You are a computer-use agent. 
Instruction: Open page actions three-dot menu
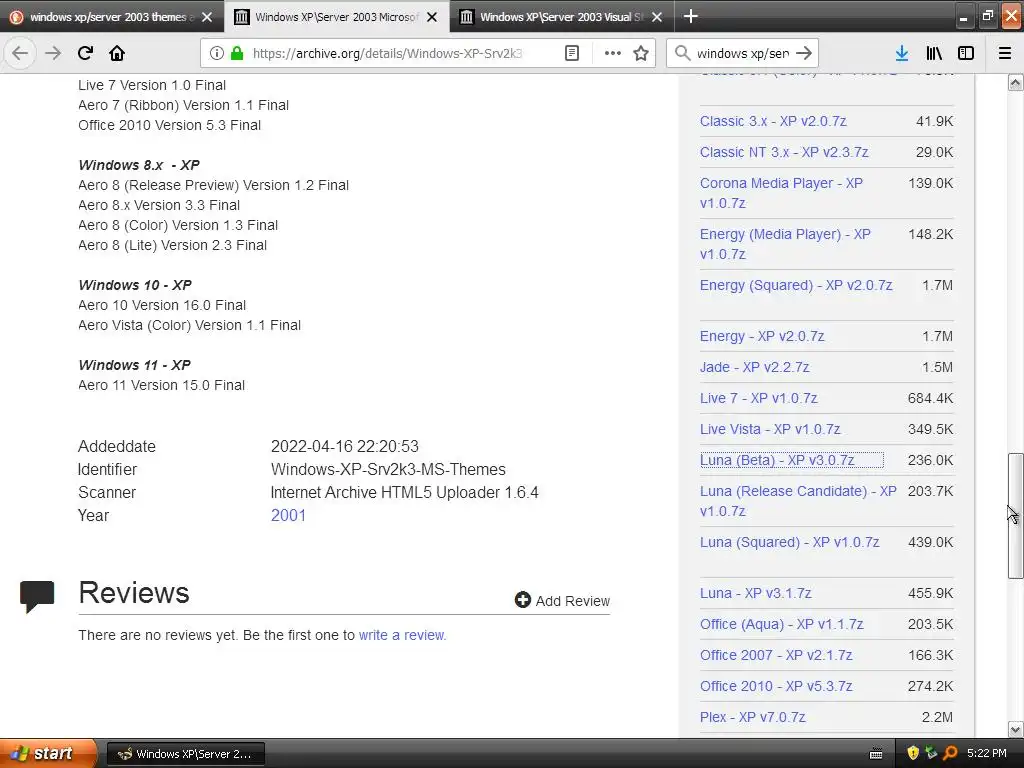(613, 53)
